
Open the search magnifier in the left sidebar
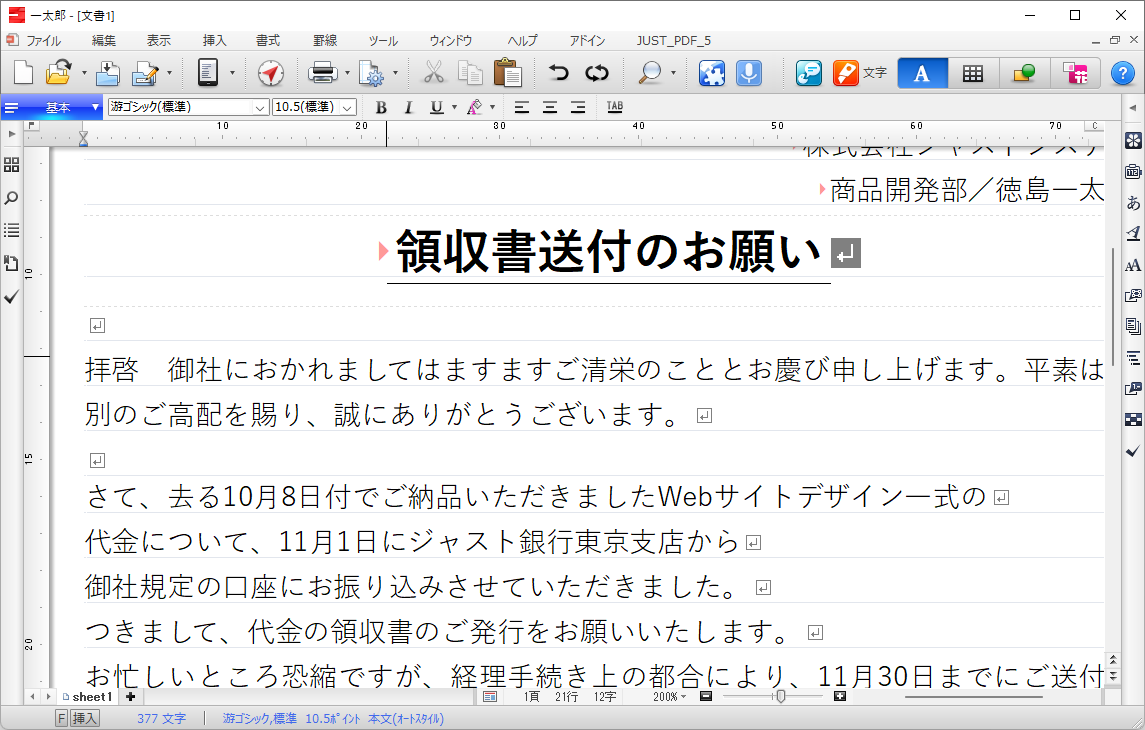12,198
